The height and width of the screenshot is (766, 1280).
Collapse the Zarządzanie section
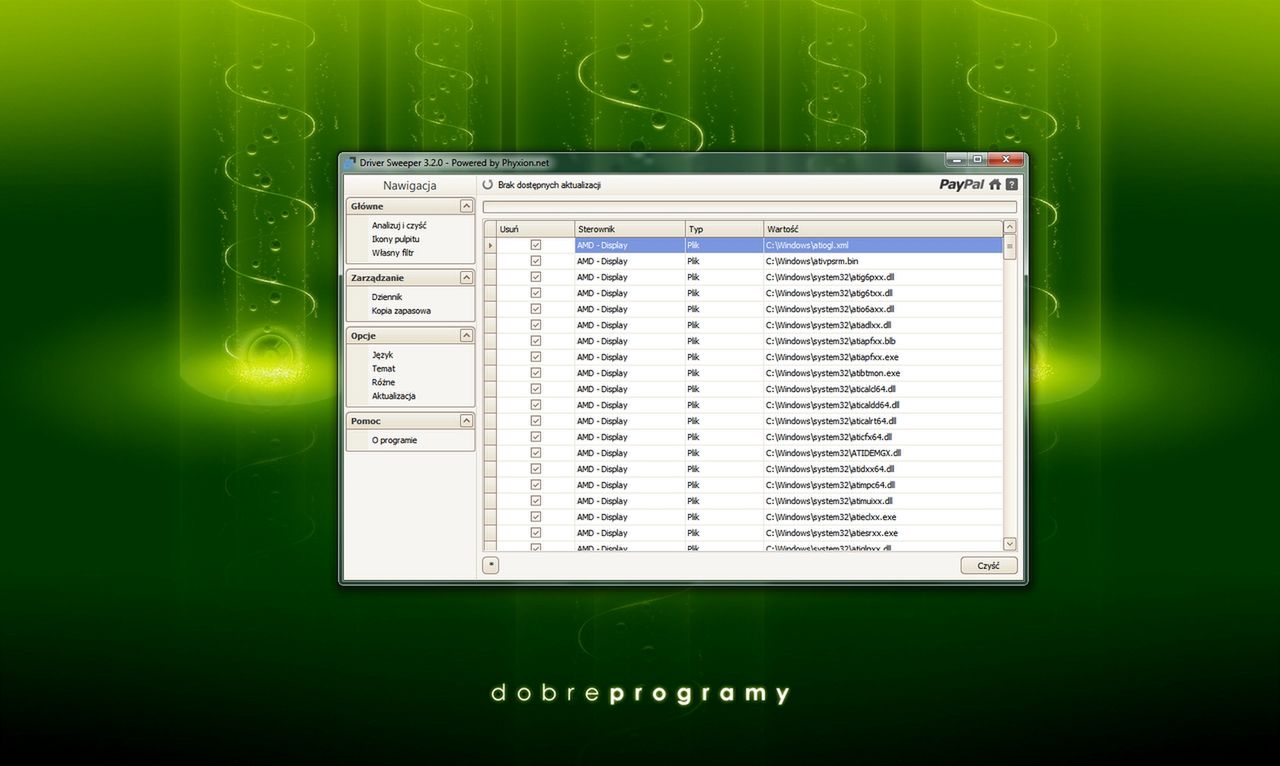[x=466, y=277]
